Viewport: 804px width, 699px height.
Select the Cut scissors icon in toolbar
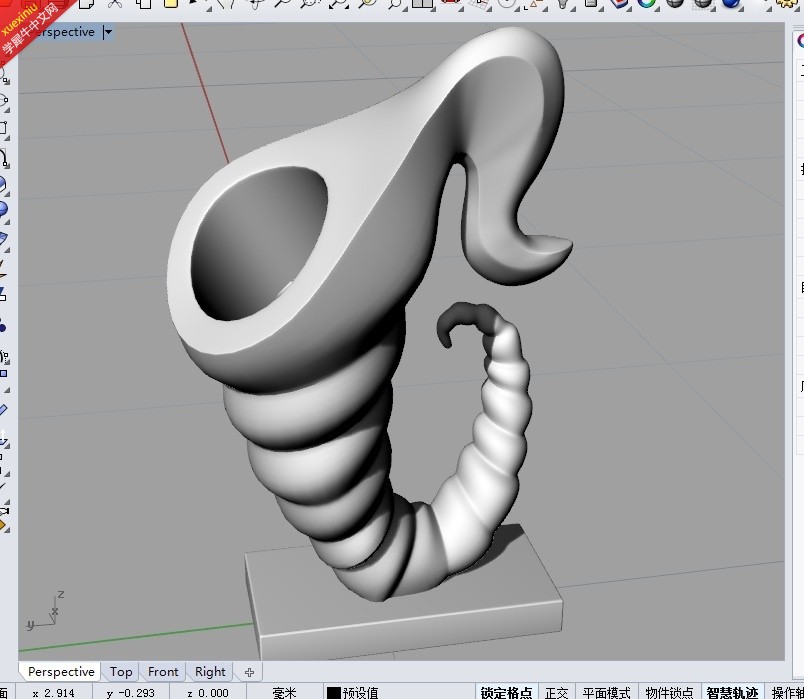coord(114,4)
